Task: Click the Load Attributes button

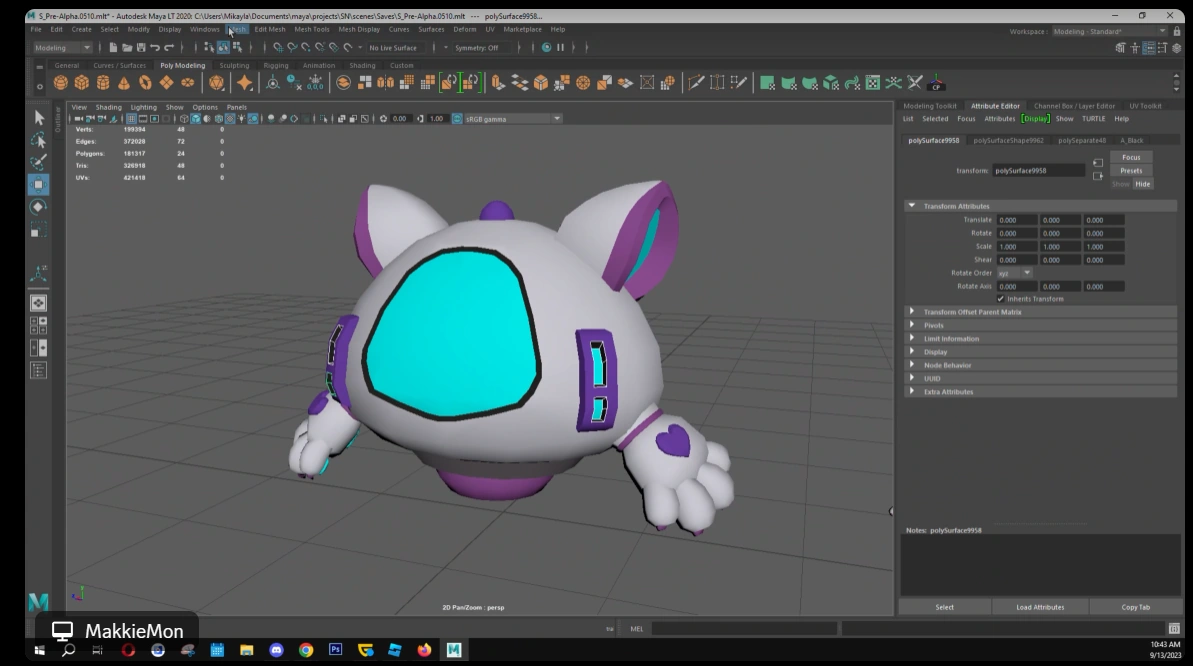Action: click(x=1040, y=607)
